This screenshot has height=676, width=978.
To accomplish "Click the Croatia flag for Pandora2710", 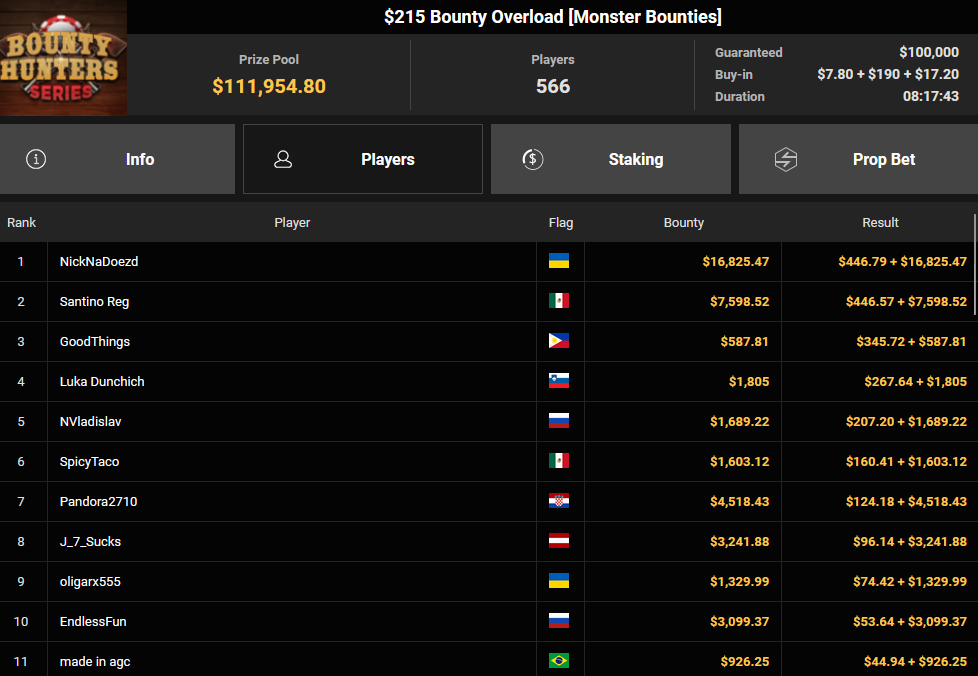I will pyautogui.click(x=559, y=501).
